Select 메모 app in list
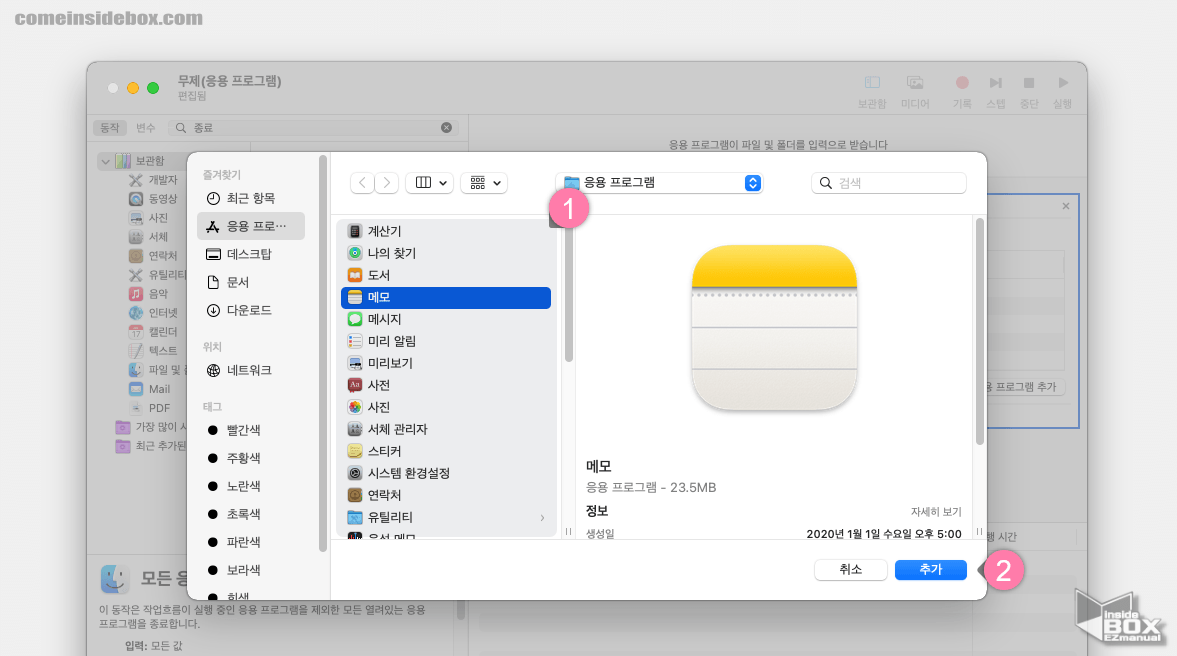1177x656 pixels. pyautogui.click(x=446, y=297)
